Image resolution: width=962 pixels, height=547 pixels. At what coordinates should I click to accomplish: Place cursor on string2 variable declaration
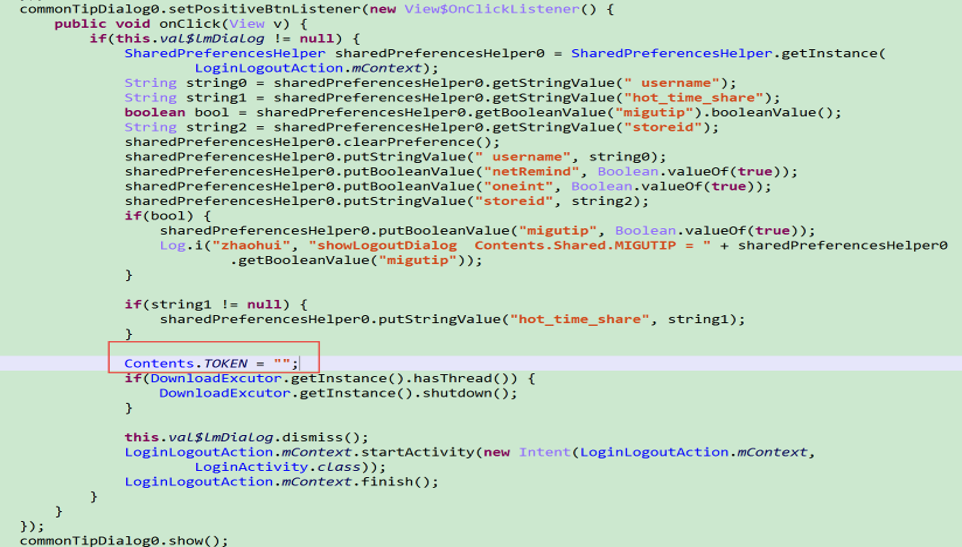[216, 127]
